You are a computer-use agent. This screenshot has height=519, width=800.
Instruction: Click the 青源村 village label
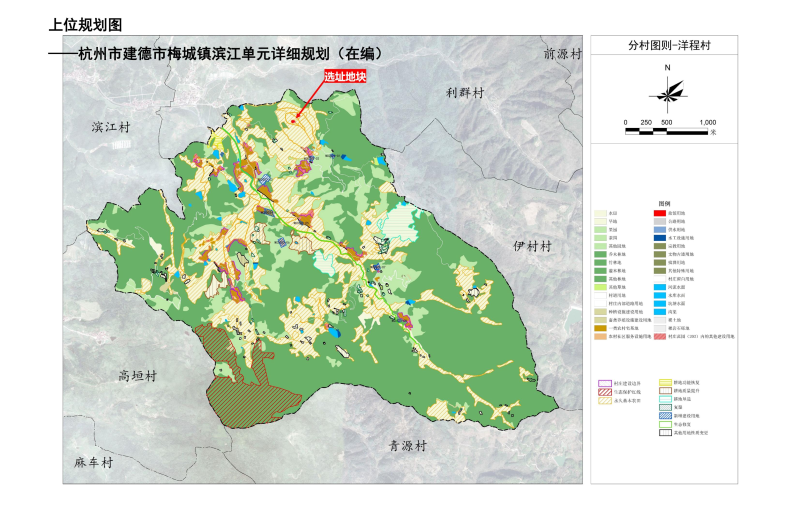(408, 444)
